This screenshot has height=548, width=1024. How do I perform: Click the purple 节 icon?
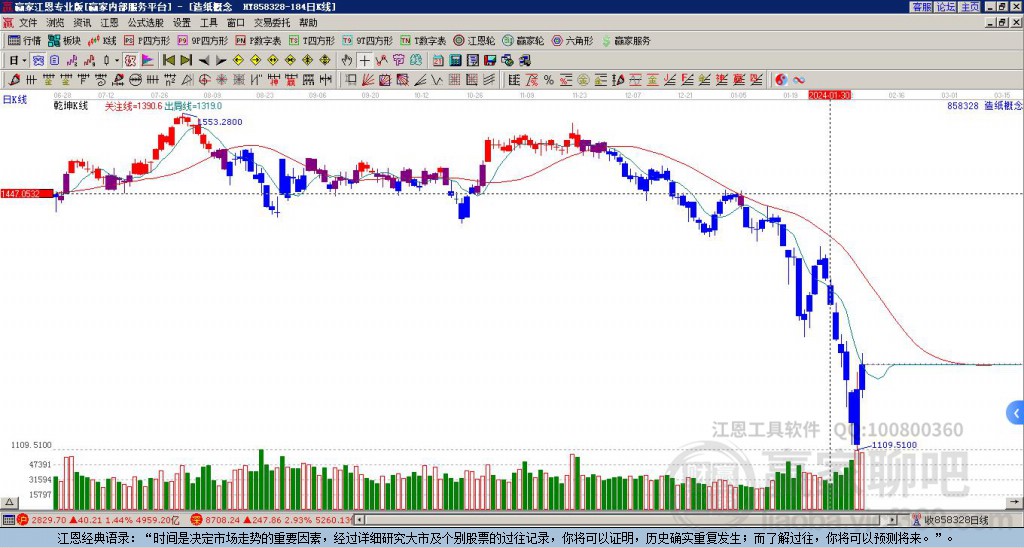coord(398,60)
